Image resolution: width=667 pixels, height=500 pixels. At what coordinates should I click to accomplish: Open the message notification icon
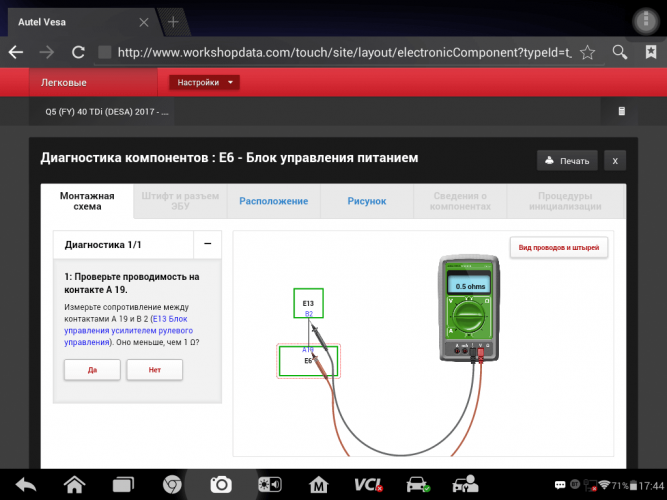(x=560, y=485)
